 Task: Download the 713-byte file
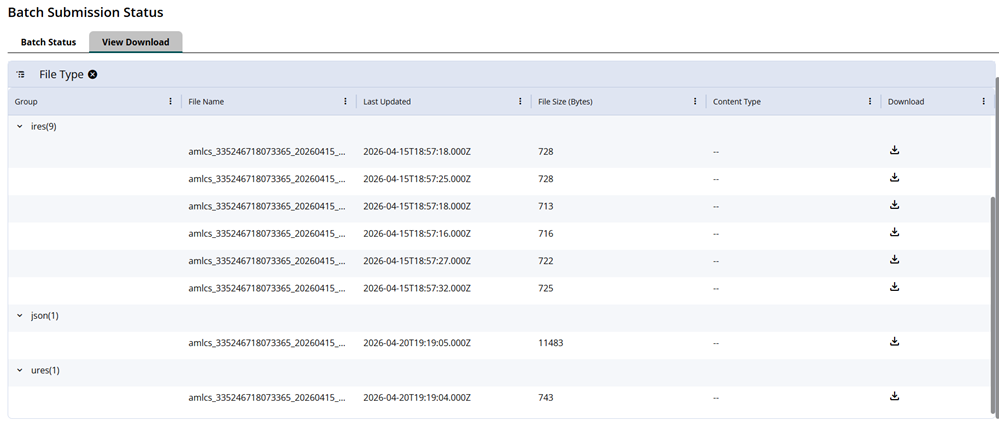tap(894, 205)
